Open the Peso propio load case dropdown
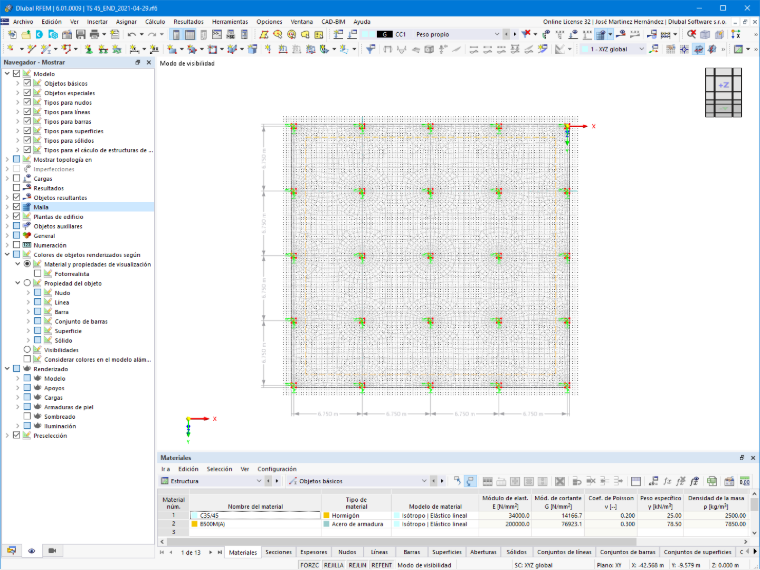The image size is (760, 570). tap(496, 34)
